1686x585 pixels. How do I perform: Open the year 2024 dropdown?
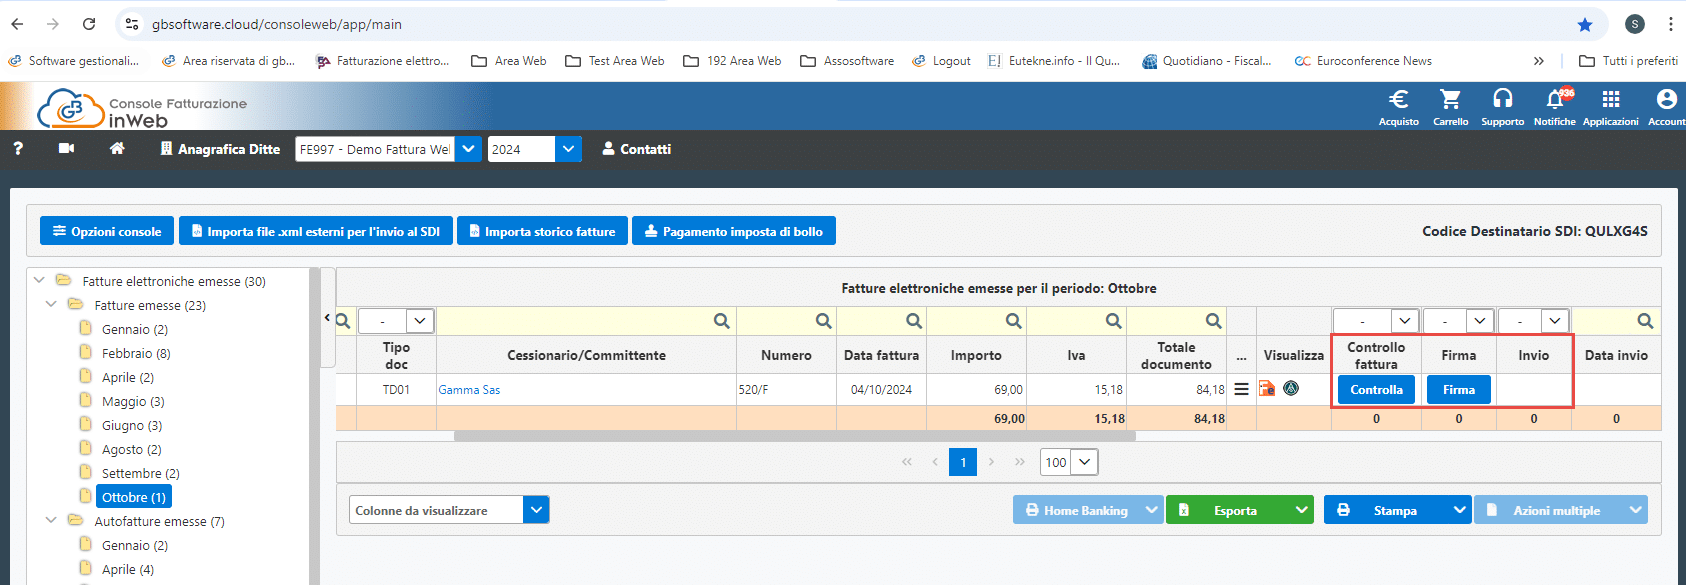pyautogui.click(x=568, y=149)
